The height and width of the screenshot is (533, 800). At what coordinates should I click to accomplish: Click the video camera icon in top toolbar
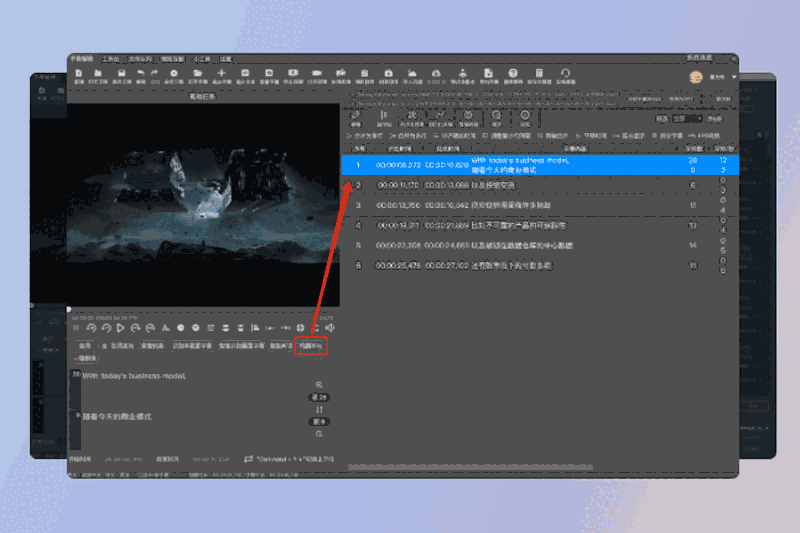(317, 73)
